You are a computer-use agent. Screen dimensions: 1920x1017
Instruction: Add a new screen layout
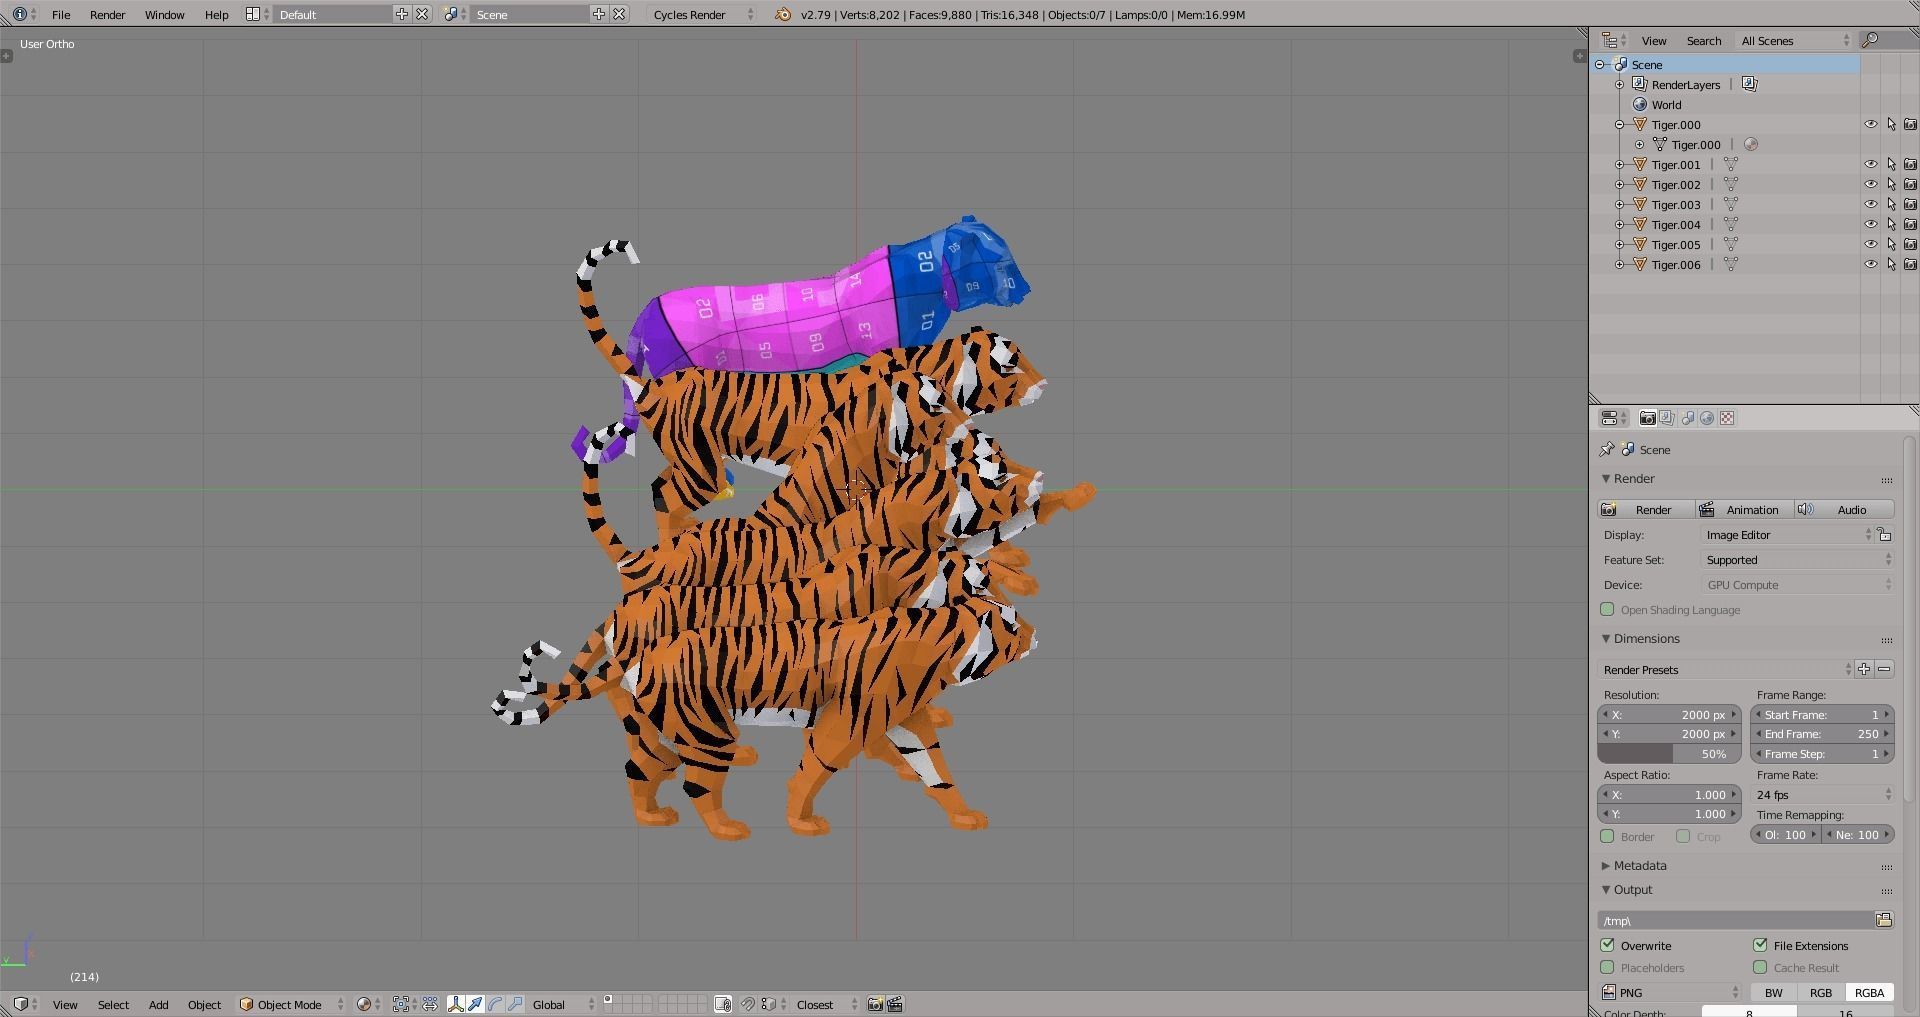401,14
